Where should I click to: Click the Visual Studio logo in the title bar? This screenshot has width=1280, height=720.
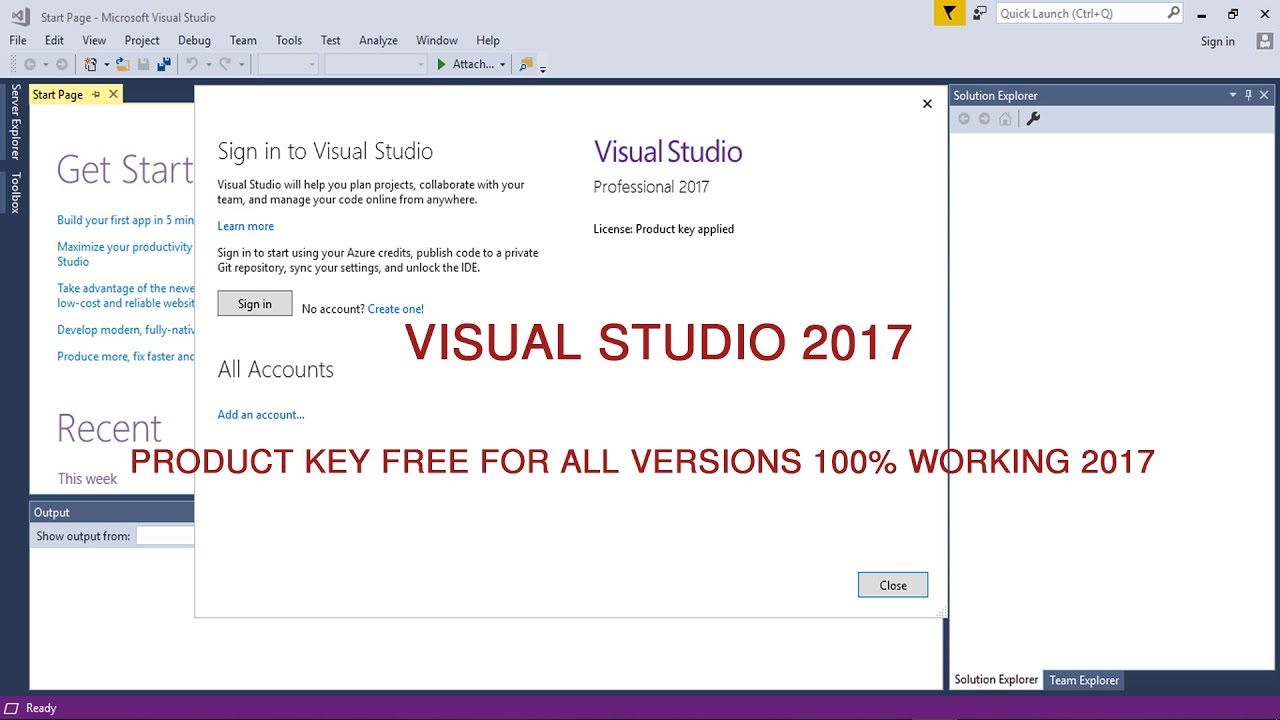20,16
